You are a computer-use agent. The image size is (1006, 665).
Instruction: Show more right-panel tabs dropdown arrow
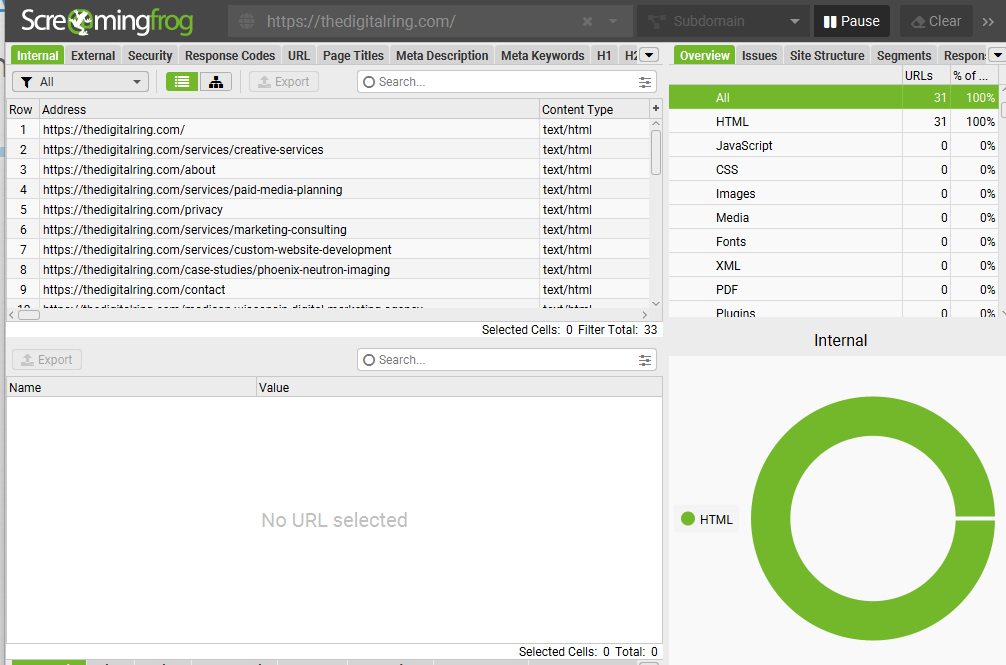click(997, 56)
